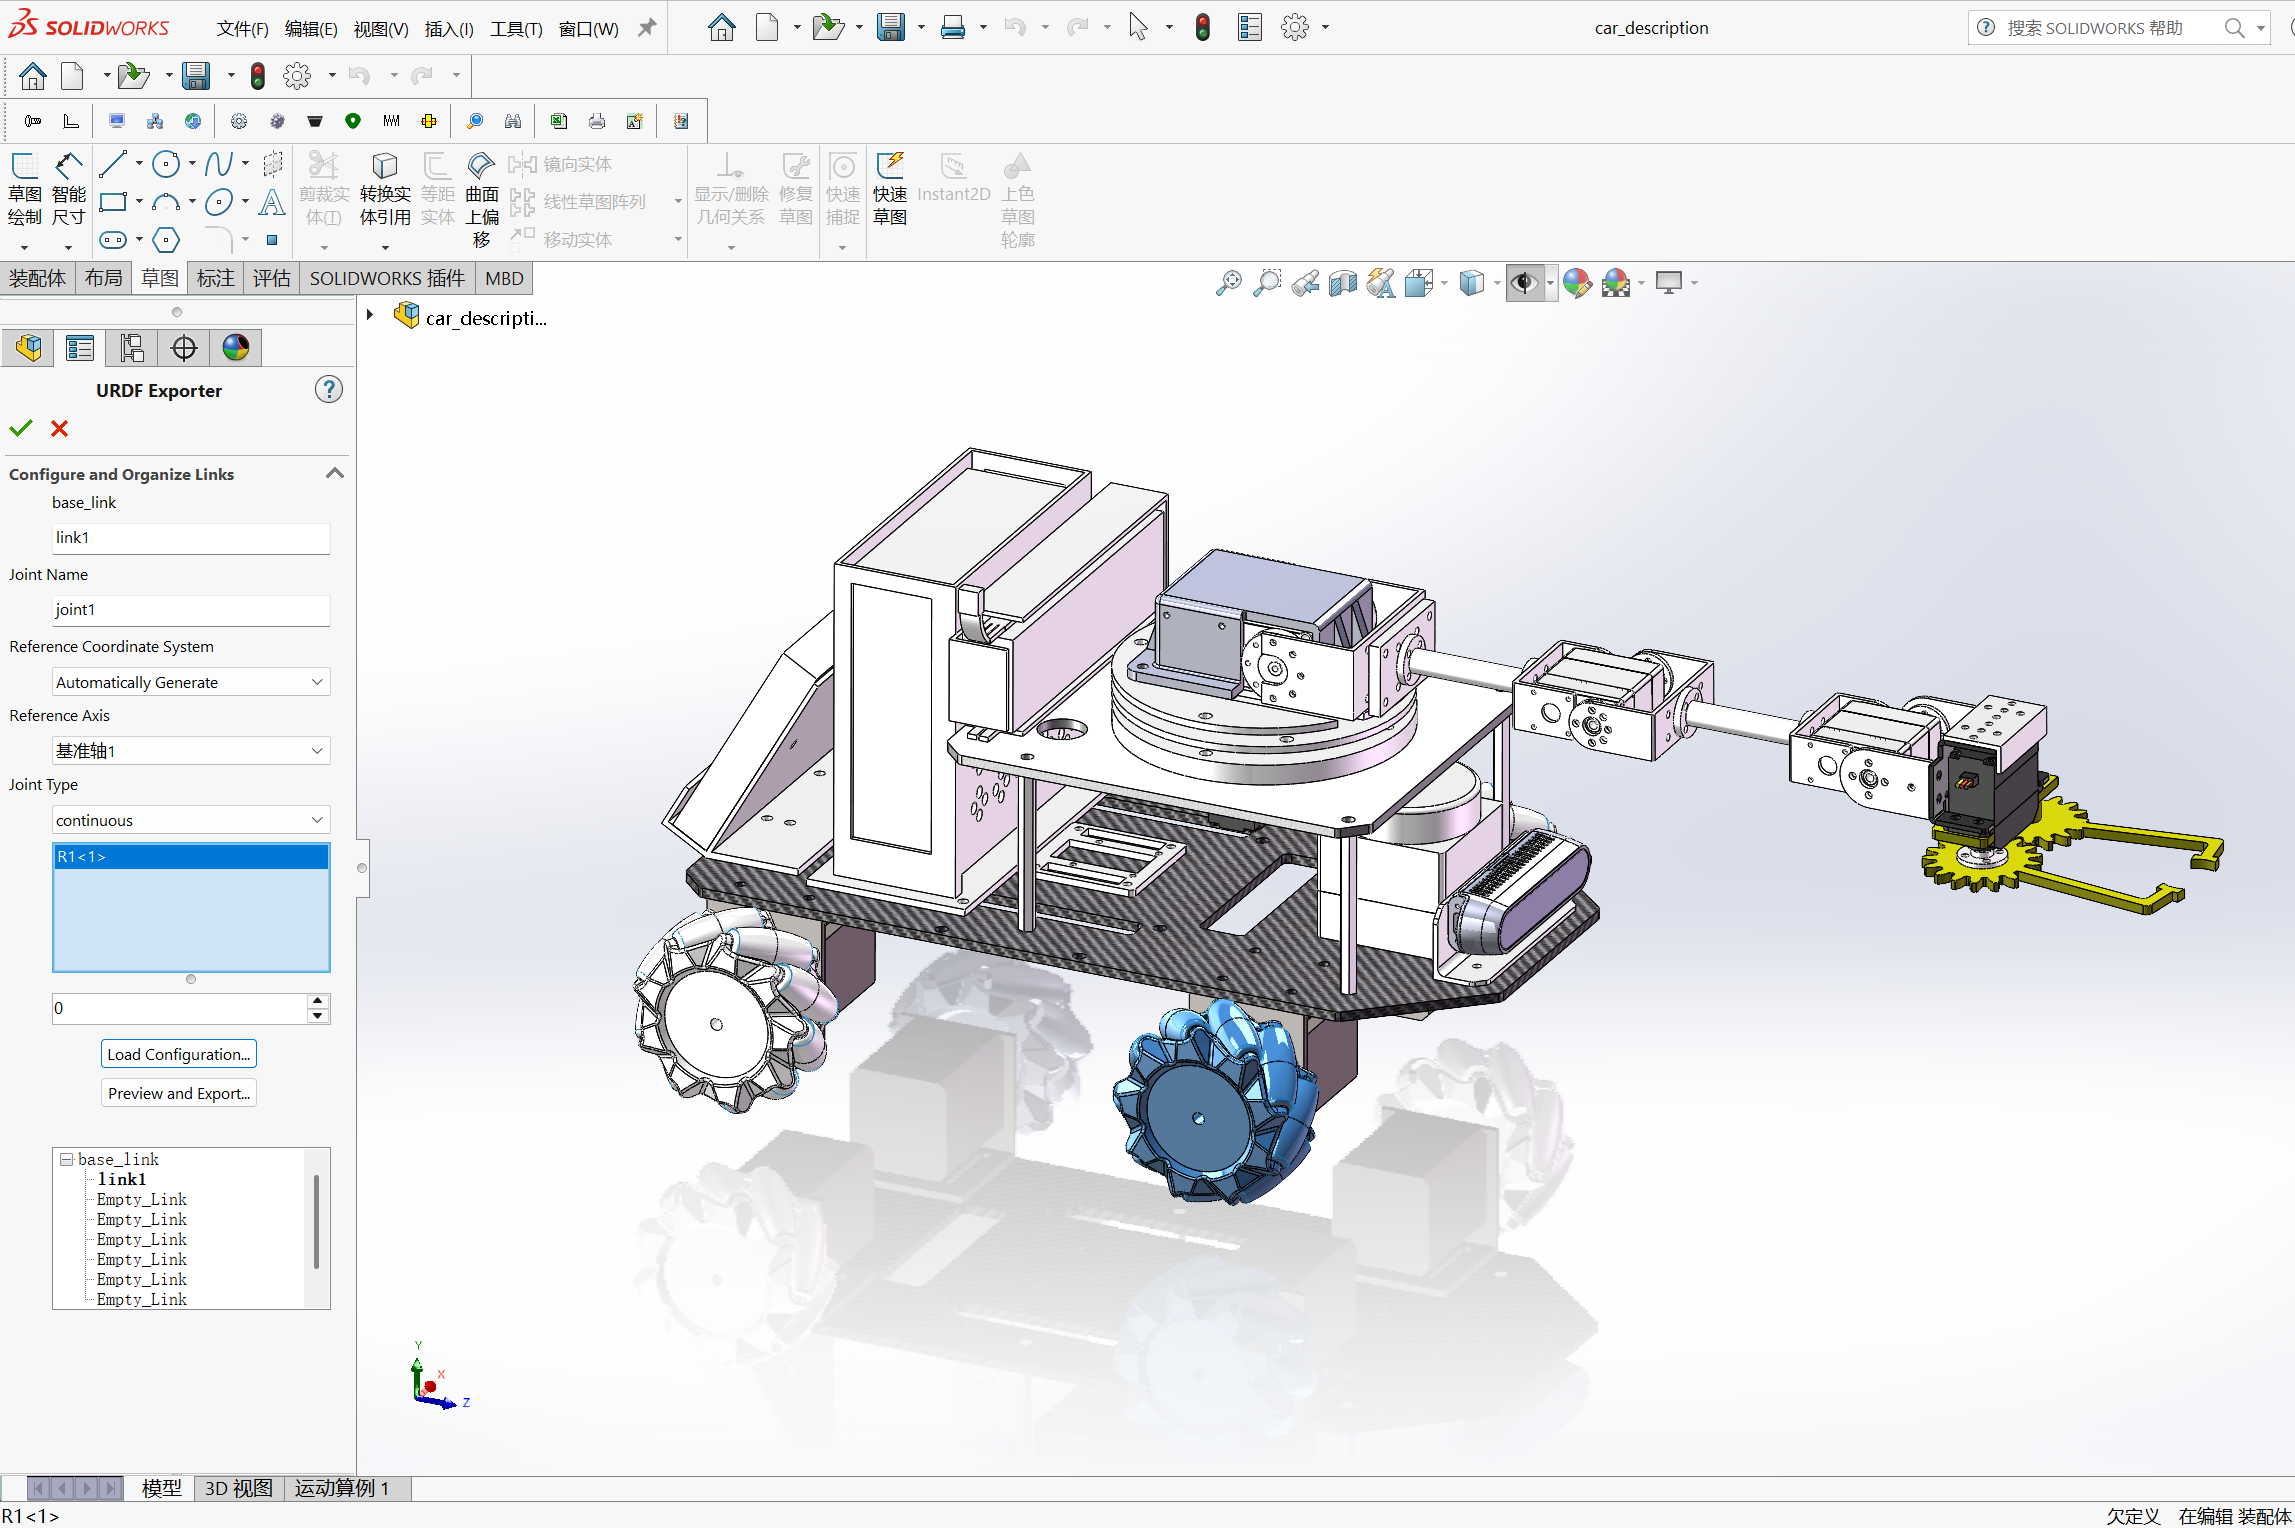Collapse the Configure and Organize Links section

pos(335,473)
